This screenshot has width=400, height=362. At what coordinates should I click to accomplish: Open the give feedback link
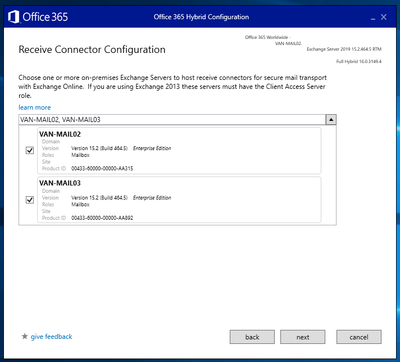[x=51, y=336]
